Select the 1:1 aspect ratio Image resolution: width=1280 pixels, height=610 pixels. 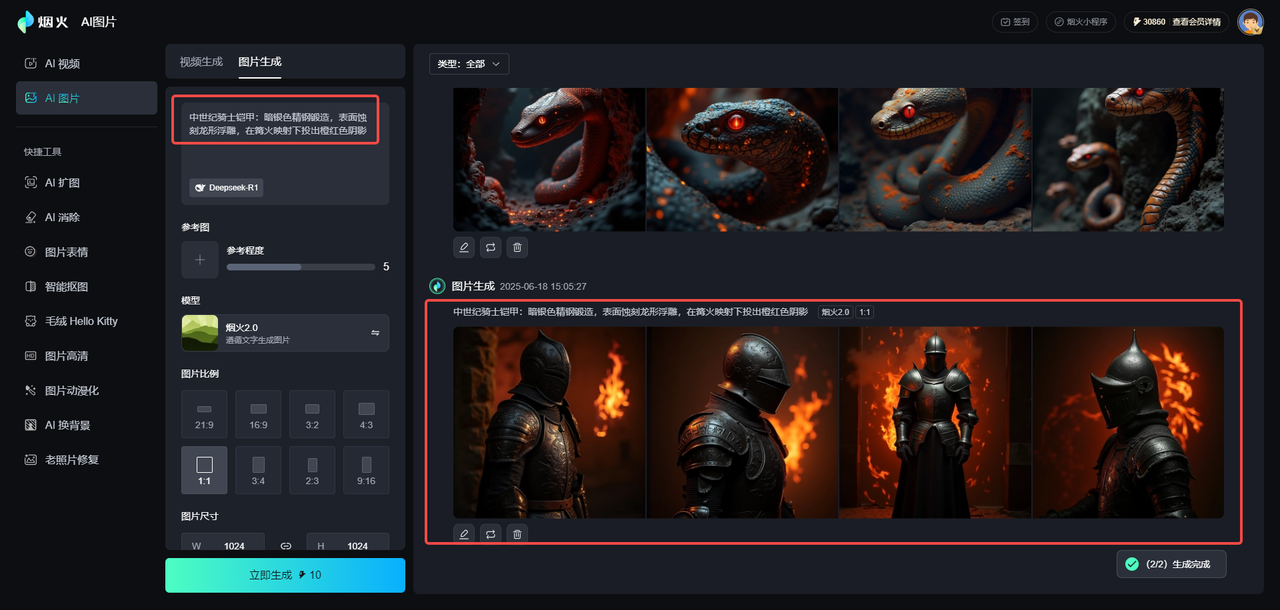click(204, 470)
